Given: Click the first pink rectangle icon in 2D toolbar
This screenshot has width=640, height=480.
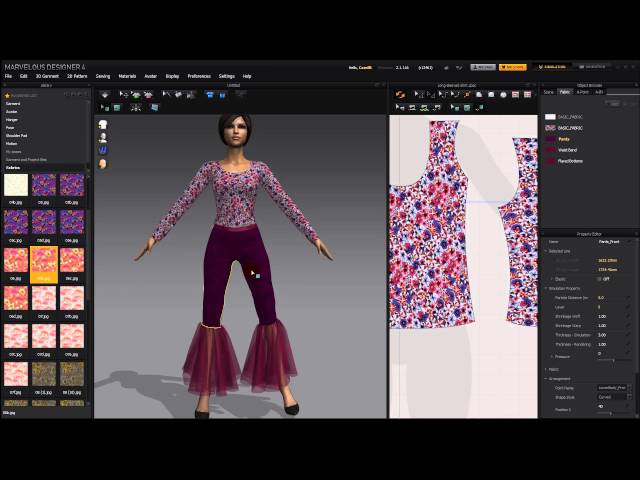Looking at the screenshot, I should pyautogui.click(x=516, y=95).
